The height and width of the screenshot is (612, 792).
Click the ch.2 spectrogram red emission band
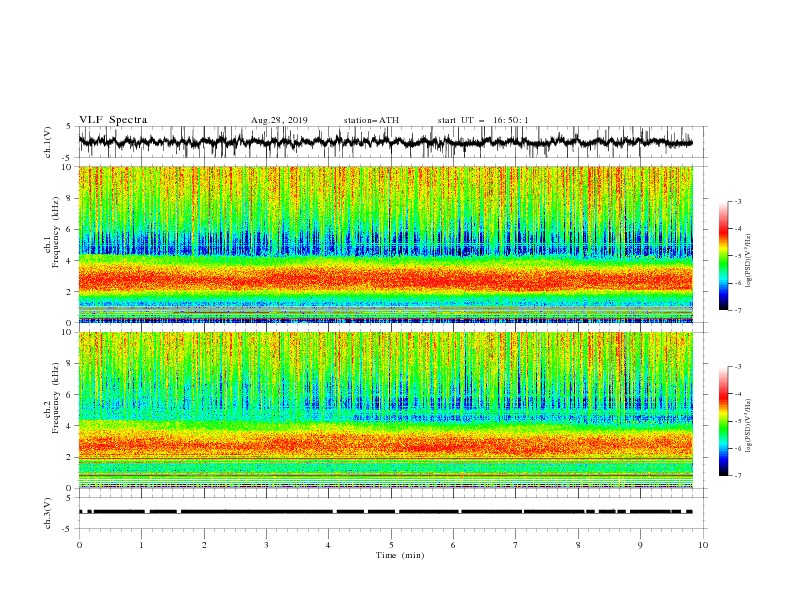(385, 444)
